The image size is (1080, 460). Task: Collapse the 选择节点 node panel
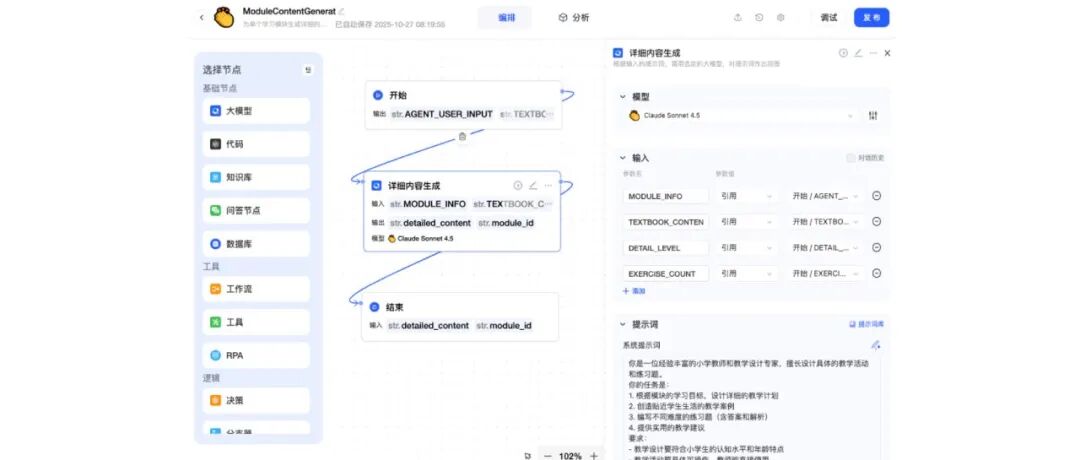coord(308,70)
